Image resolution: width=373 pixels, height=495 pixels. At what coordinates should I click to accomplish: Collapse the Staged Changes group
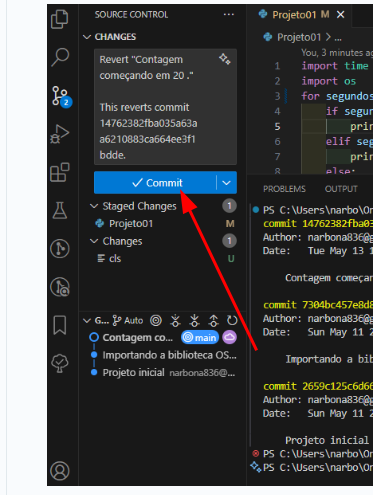tap(94, 206)
